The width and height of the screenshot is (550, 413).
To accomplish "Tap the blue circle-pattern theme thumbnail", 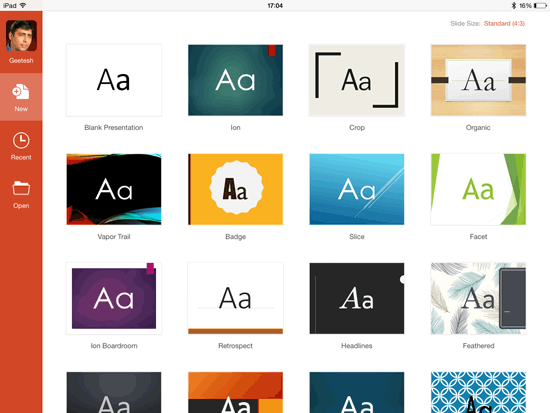I will coord(478,392).
